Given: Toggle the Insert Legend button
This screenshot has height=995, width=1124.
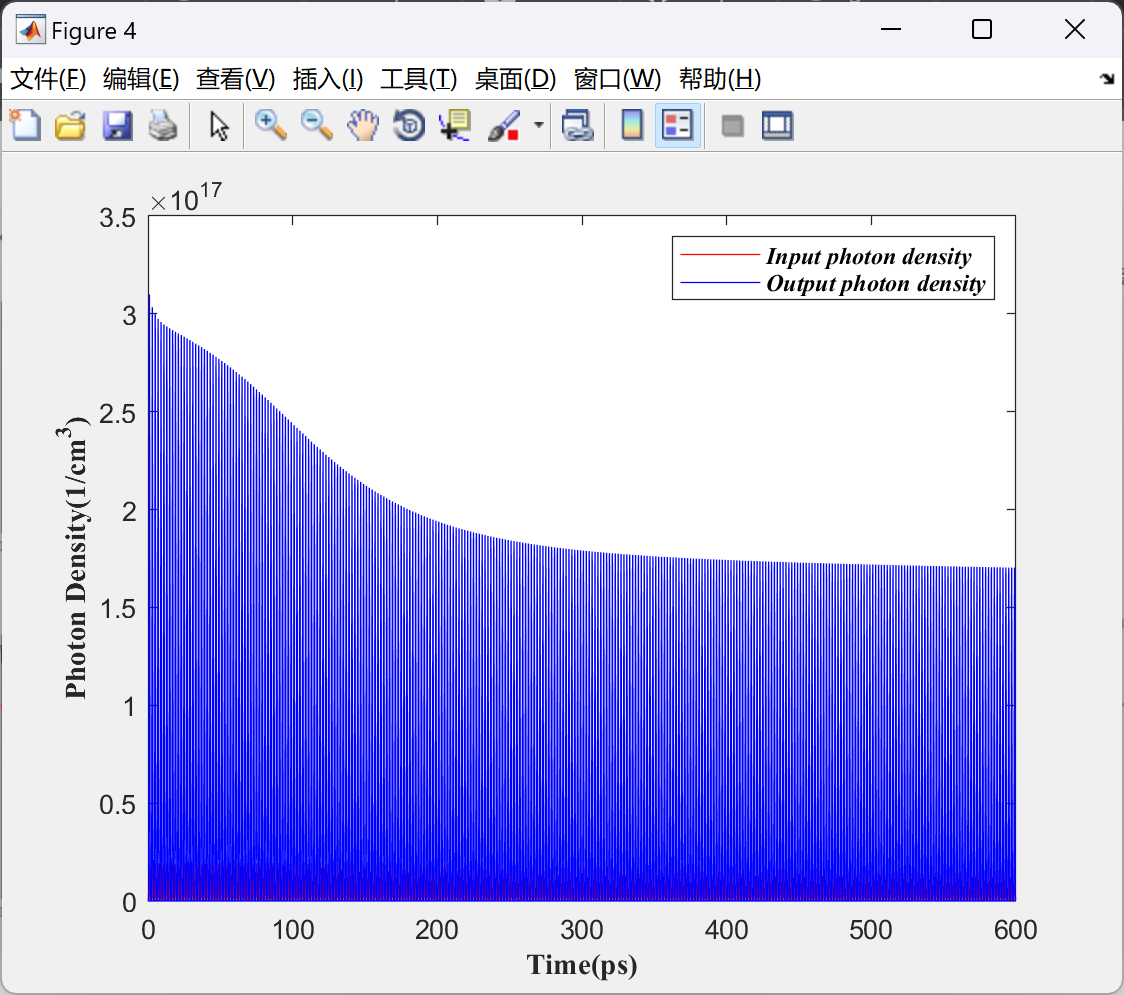Looking at the screenshot, I should [x=677, y=125].
